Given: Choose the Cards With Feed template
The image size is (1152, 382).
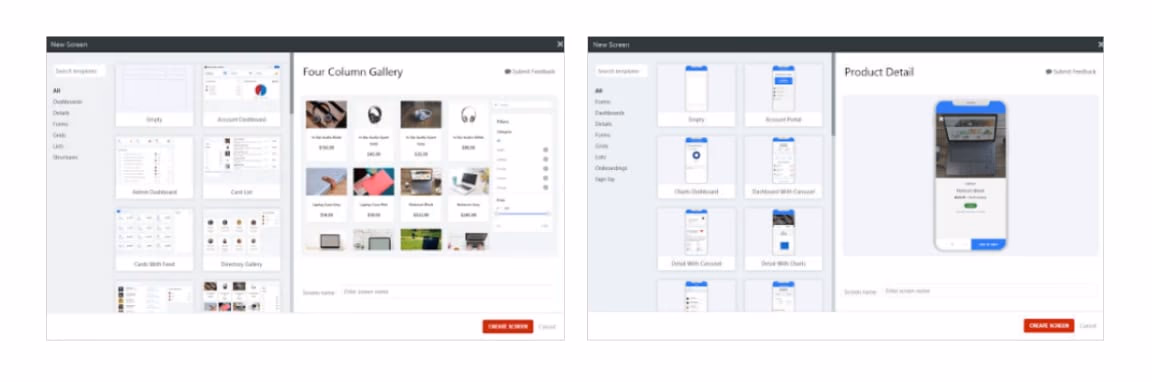Looking at the screenshot, I should click(154, 239).
